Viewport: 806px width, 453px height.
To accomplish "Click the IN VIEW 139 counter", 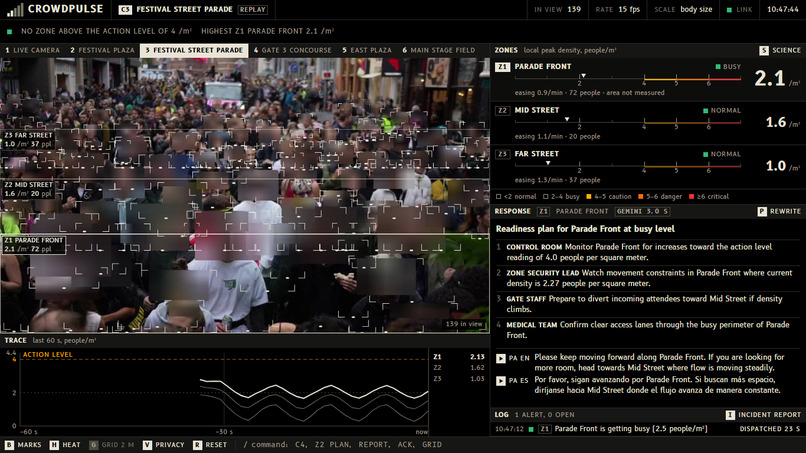I will coord(557,9).
